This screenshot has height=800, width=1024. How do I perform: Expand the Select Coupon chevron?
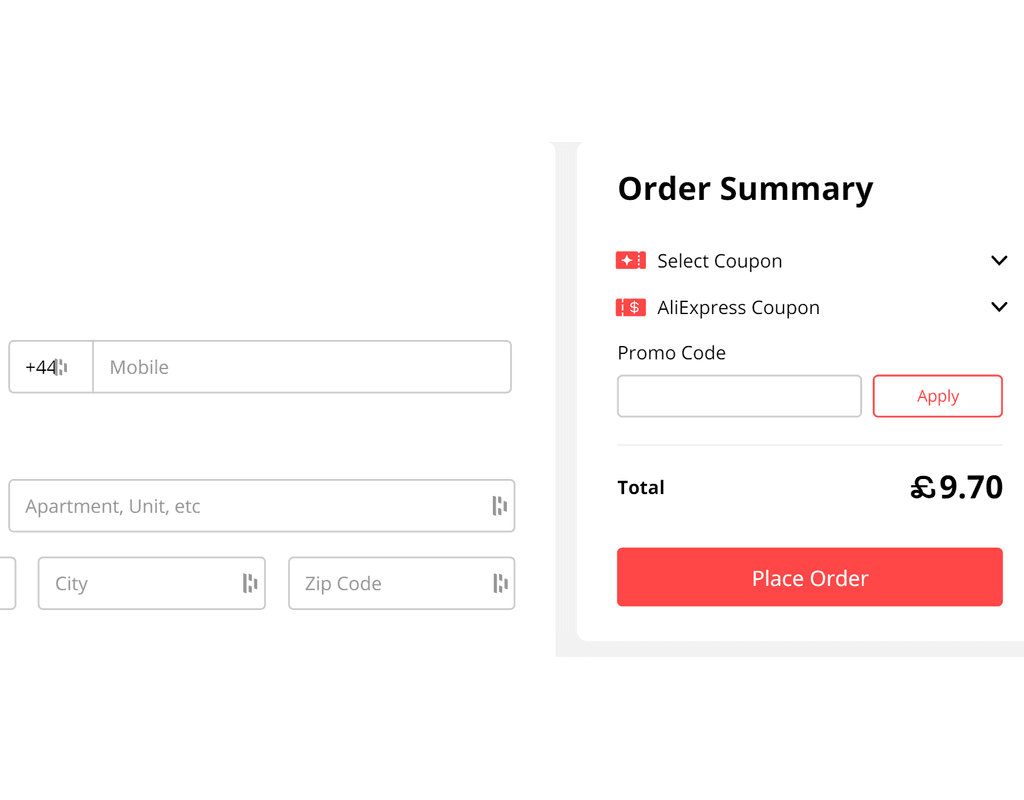pos(998,261)
